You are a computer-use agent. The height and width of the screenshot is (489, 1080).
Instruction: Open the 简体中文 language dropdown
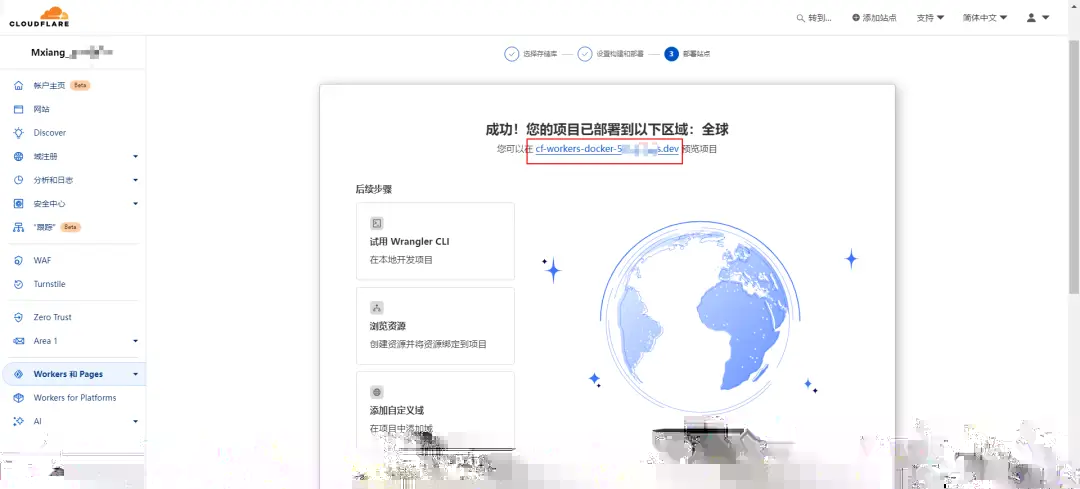click(985, 18)
